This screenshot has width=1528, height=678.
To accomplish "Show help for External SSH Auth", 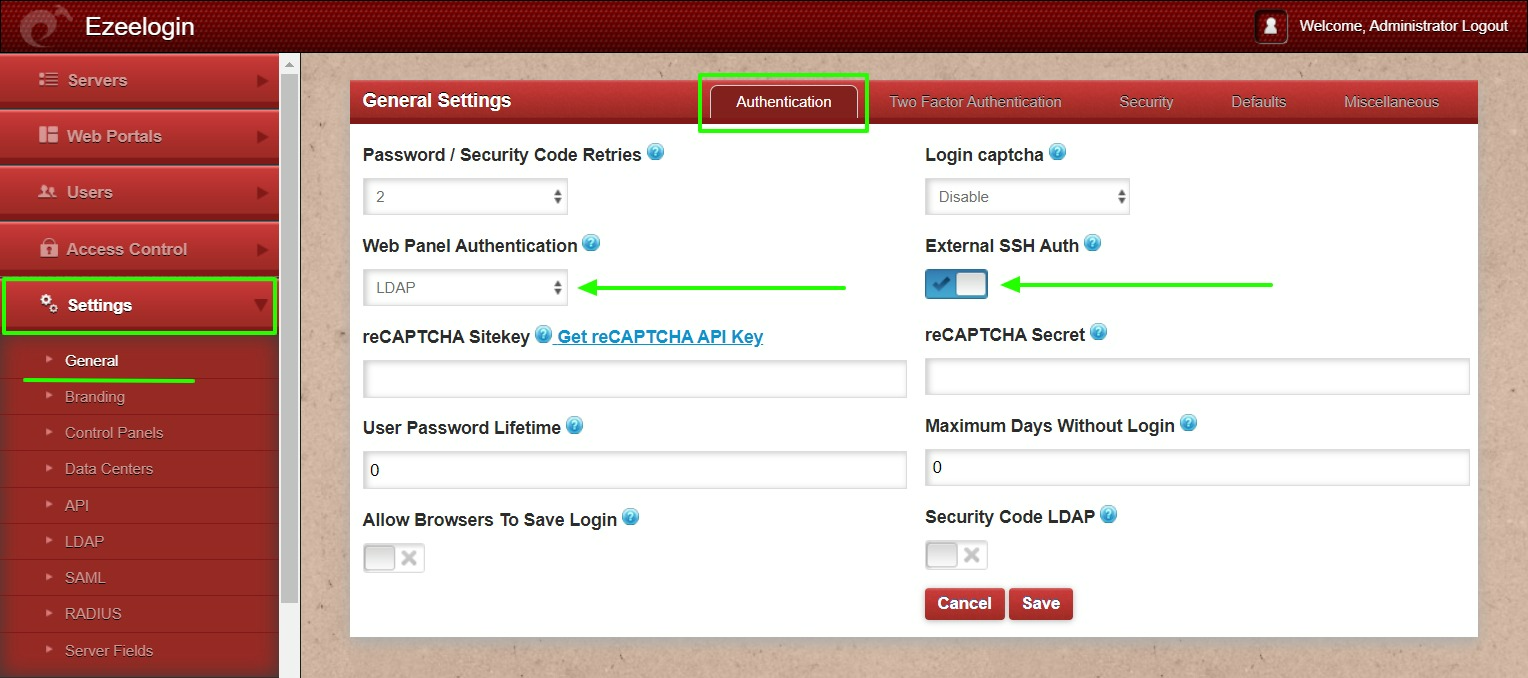I will (x=1092, y=243).
